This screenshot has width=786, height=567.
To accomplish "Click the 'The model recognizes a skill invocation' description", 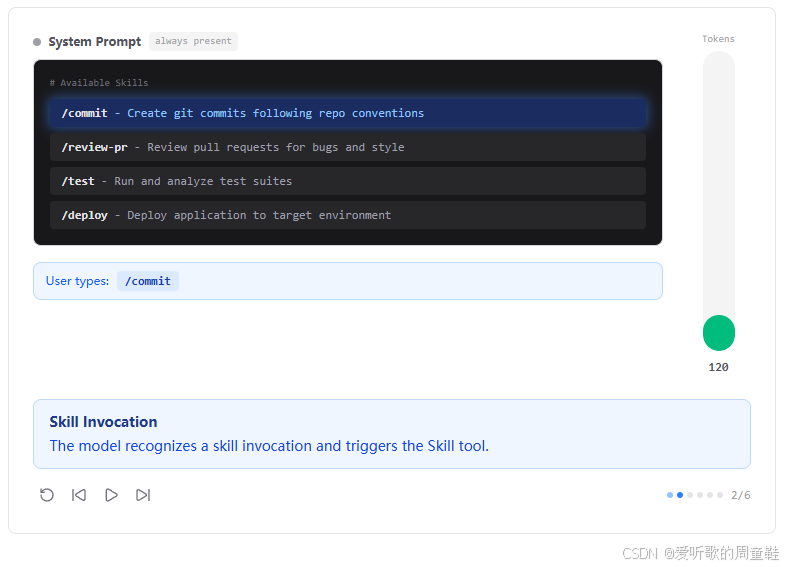I will [x=269, y=446].
